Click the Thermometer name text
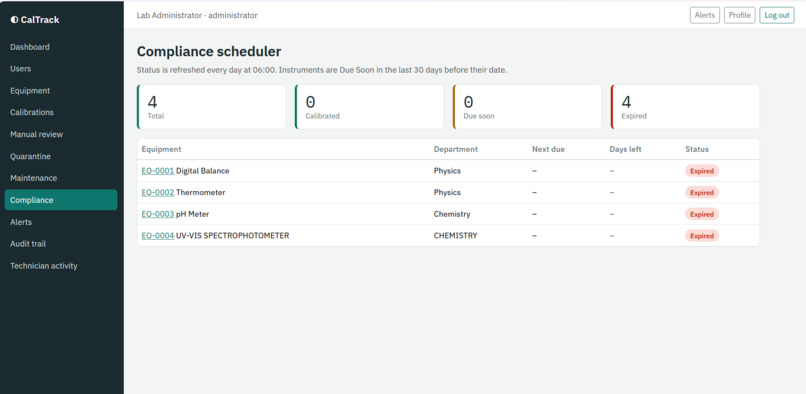 coord(200,192)
